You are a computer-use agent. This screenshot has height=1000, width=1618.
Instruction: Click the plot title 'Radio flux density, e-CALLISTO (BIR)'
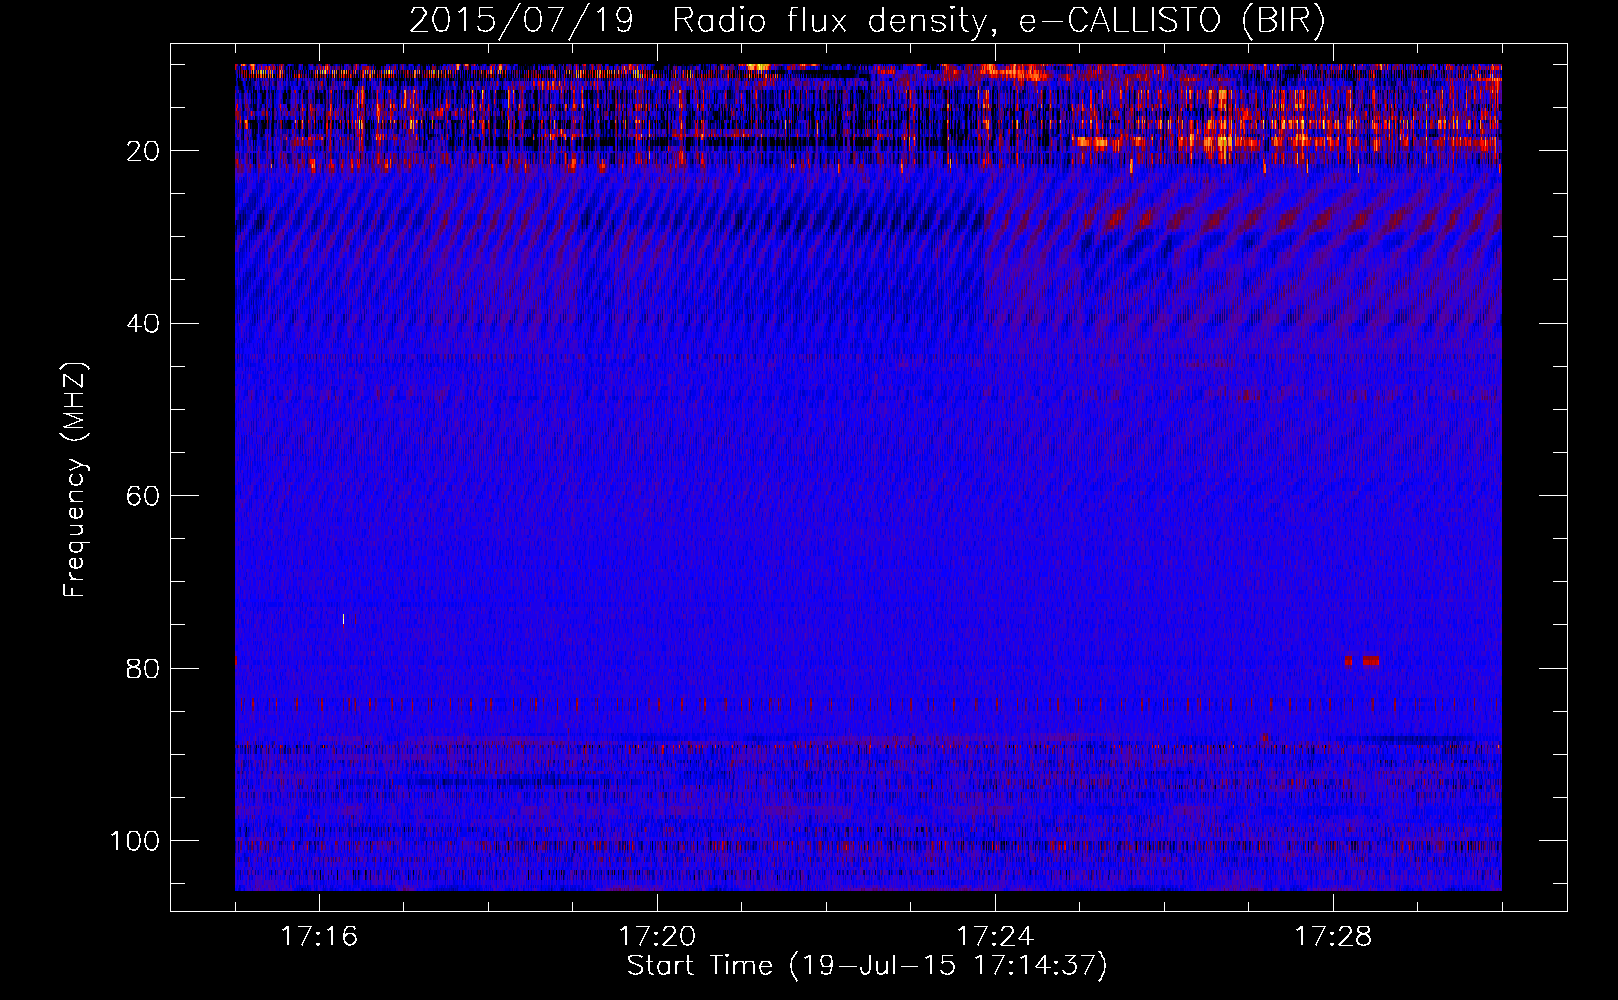pos(998,21)
